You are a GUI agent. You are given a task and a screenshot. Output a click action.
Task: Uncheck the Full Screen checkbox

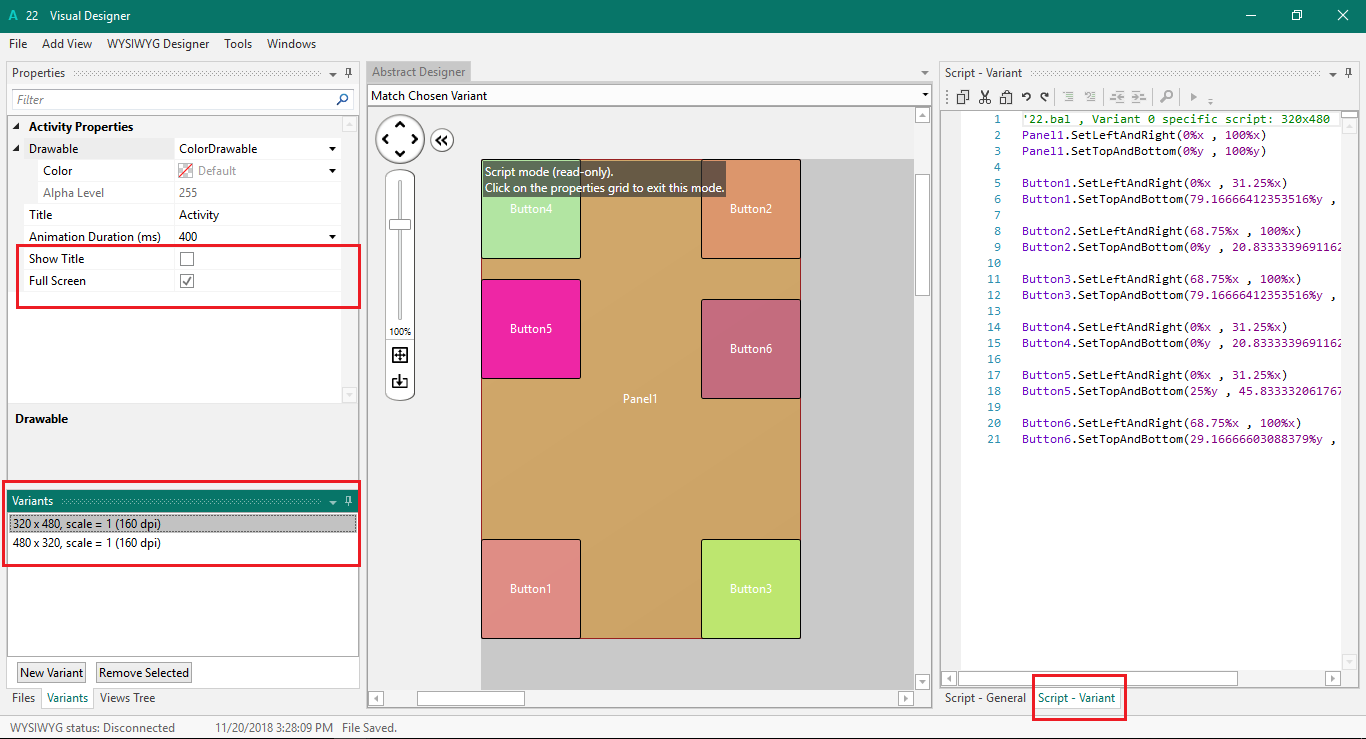click(187, 281)
